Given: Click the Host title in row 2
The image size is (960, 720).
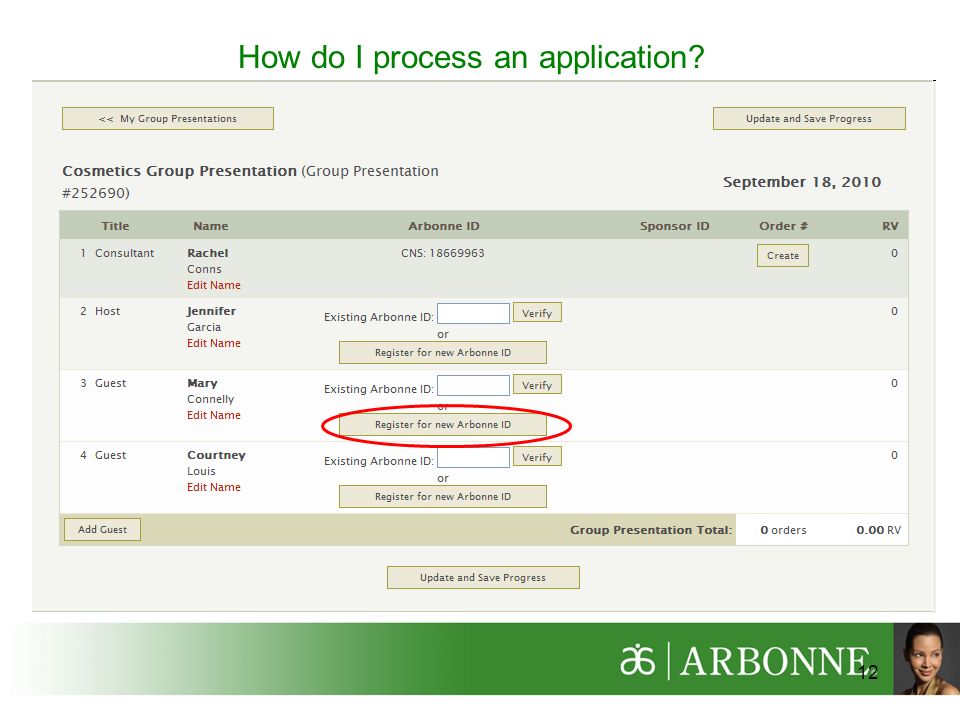Looking at the screenshot, I should (107, 311).
